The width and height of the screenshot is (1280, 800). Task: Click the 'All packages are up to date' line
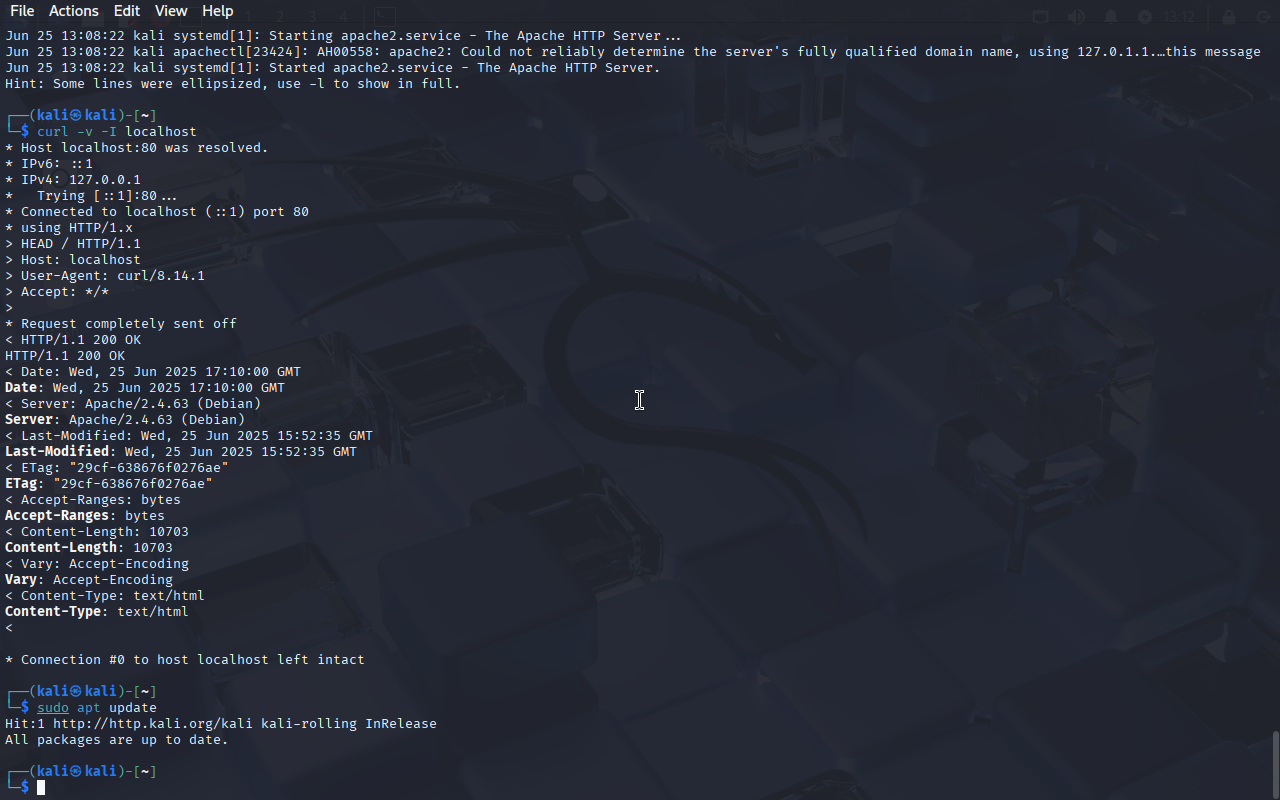(117, 740)
